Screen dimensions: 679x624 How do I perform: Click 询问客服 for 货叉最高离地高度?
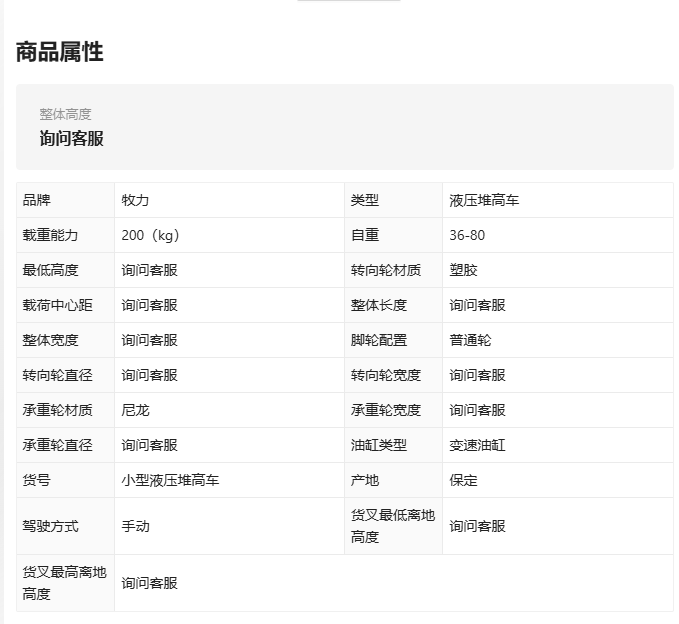[149, 583]
